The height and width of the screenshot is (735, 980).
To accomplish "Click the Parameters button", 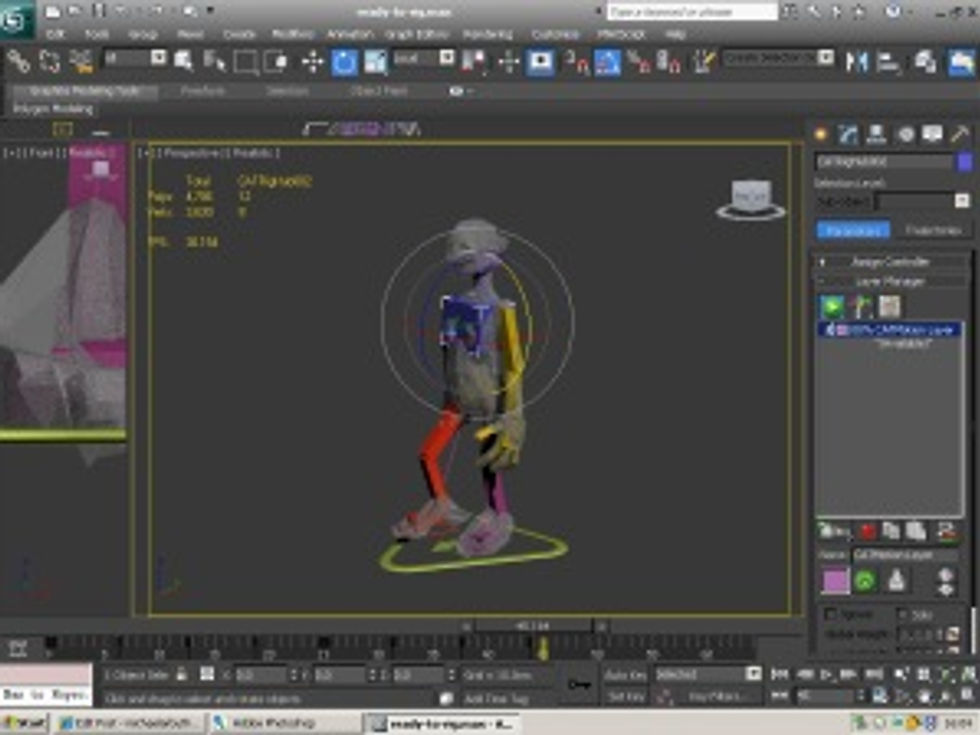I will tap(853, 231).
